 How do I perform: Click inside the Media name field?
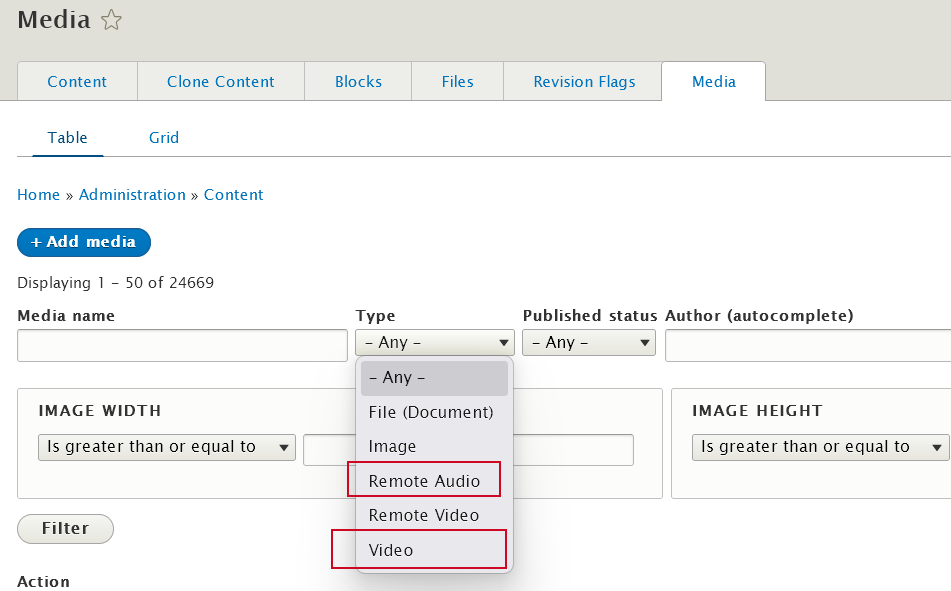[x=181, y=345]
